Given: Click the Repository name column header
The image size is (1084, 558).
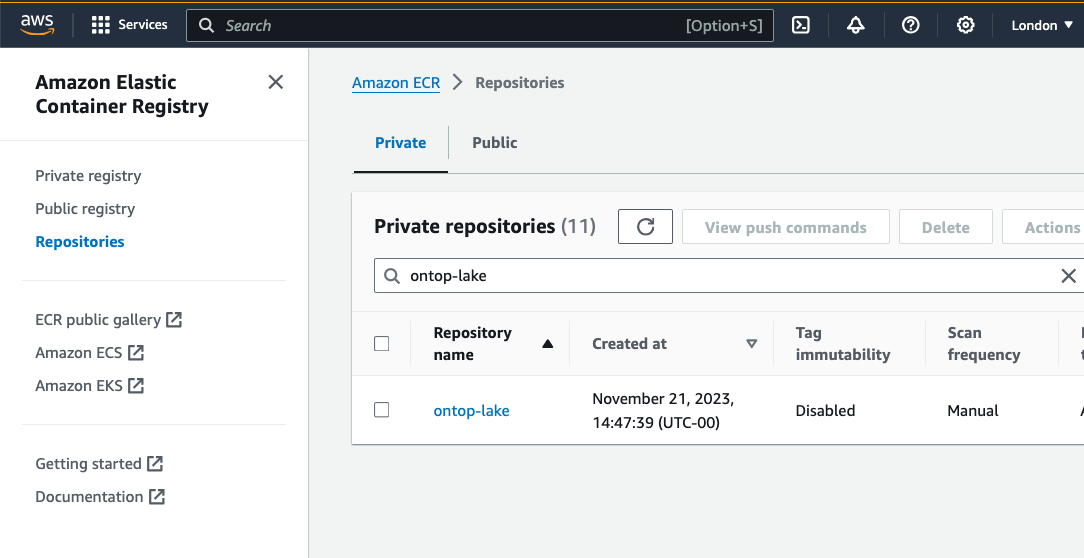Looking at the screenshot, I should click(x=473, y=344).
